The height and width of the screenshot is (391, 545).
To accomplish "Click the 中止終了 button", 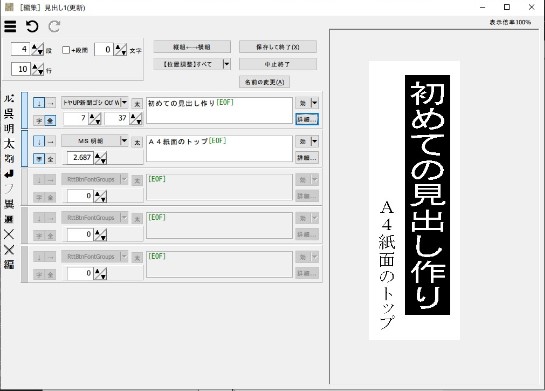I will pyautogui.click(x=278, y=64).
